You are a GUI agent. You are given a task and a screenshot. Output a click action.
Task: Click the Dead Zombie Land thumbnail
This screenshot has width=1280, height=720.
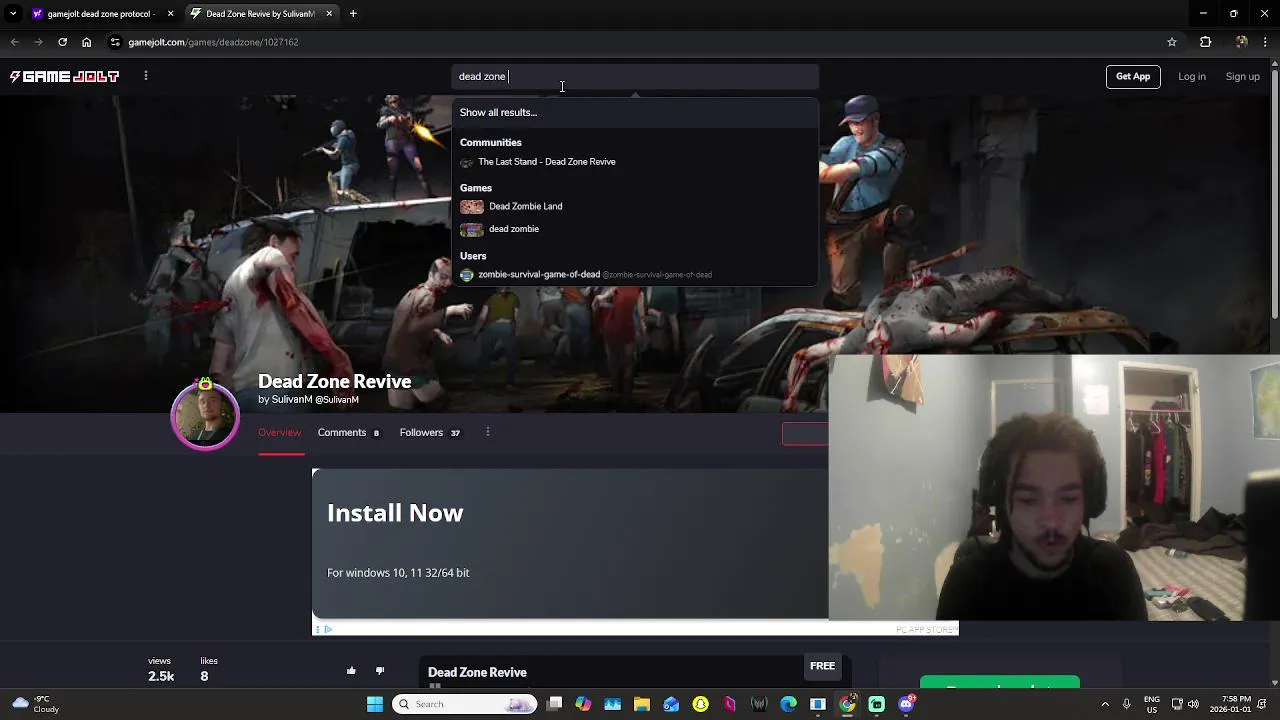click(x=472, y=207)
